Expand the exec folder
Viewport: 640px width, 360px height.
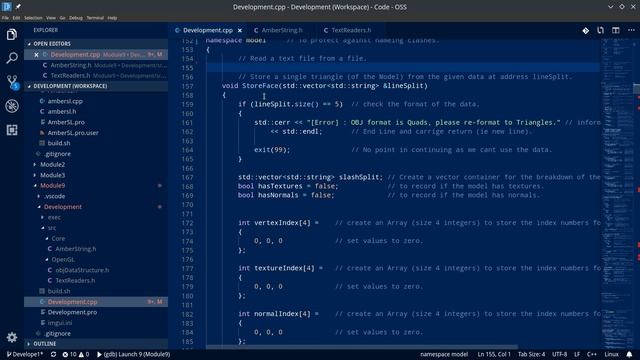click(x=96, y=218)
